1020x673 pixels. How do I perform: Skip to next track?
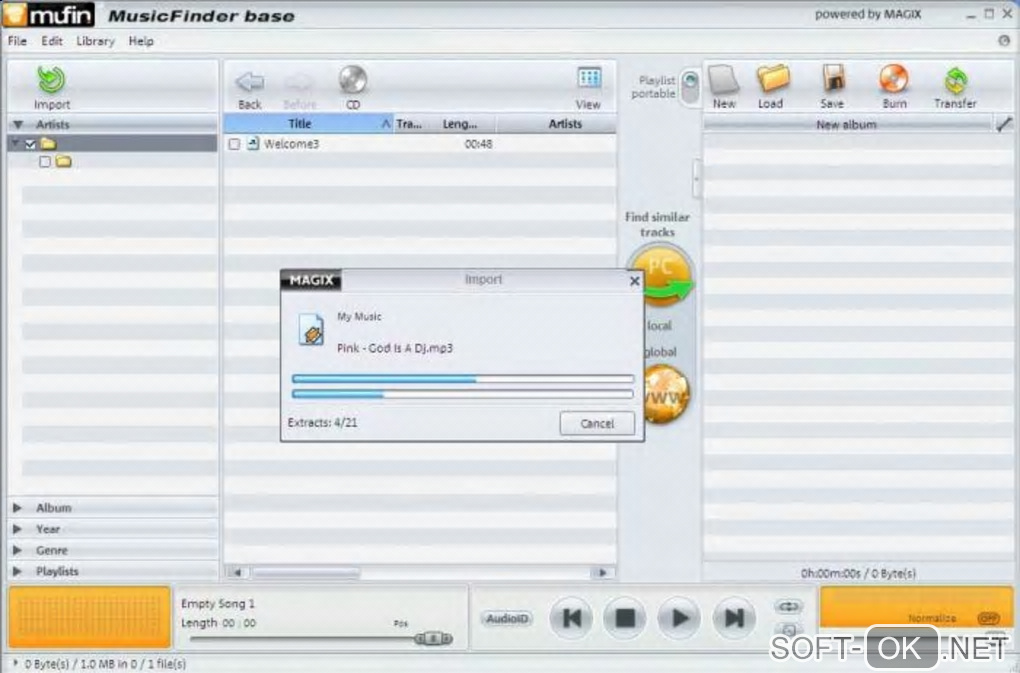tap(734, 618)
